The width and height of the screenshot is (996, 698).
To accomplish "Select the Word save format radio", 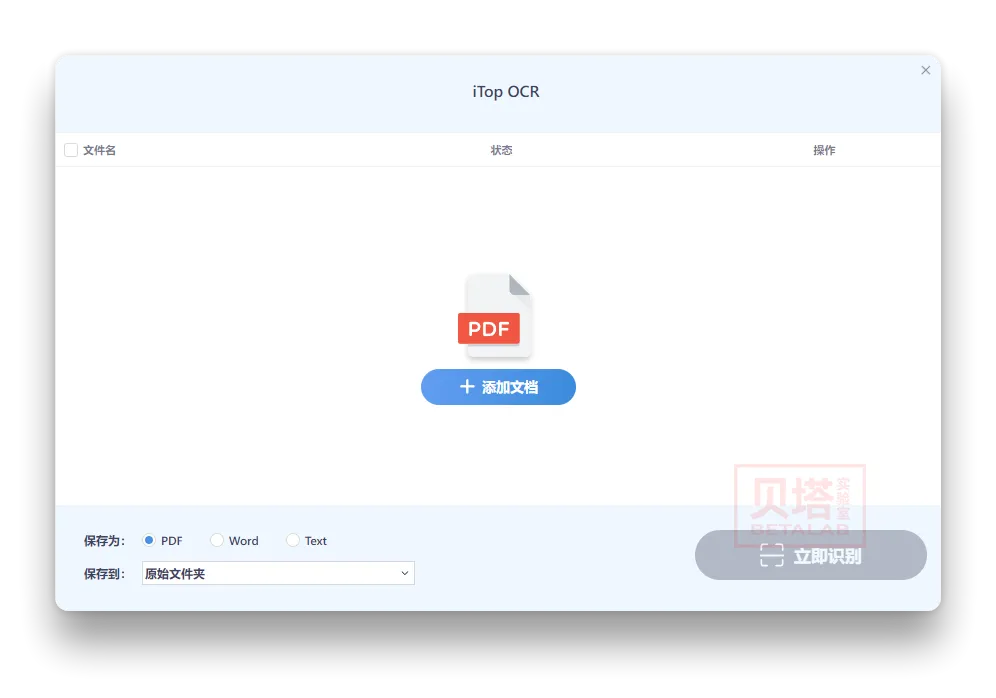I will coord(217,540).
